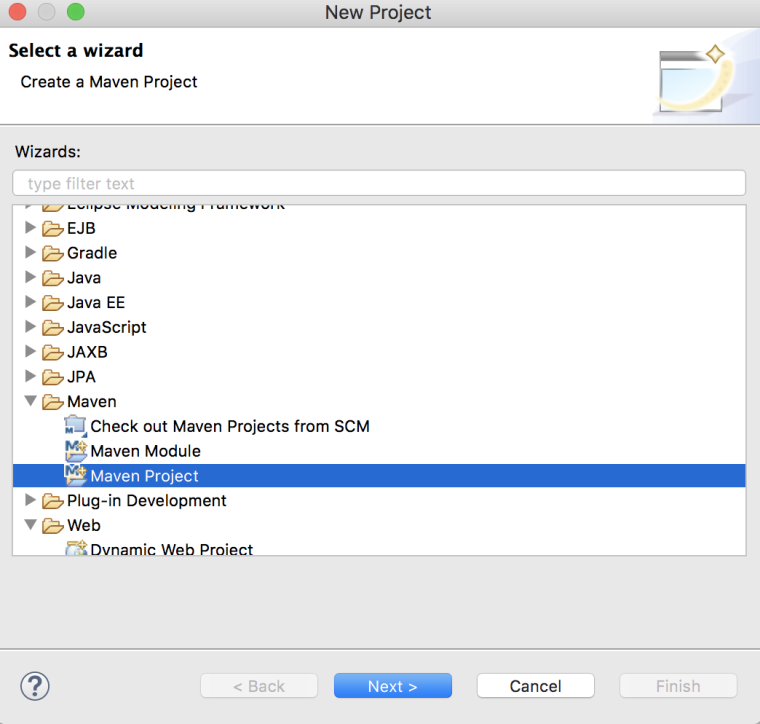
Task: Click the Plug-in Development folder icon
Action: point(52,501)
